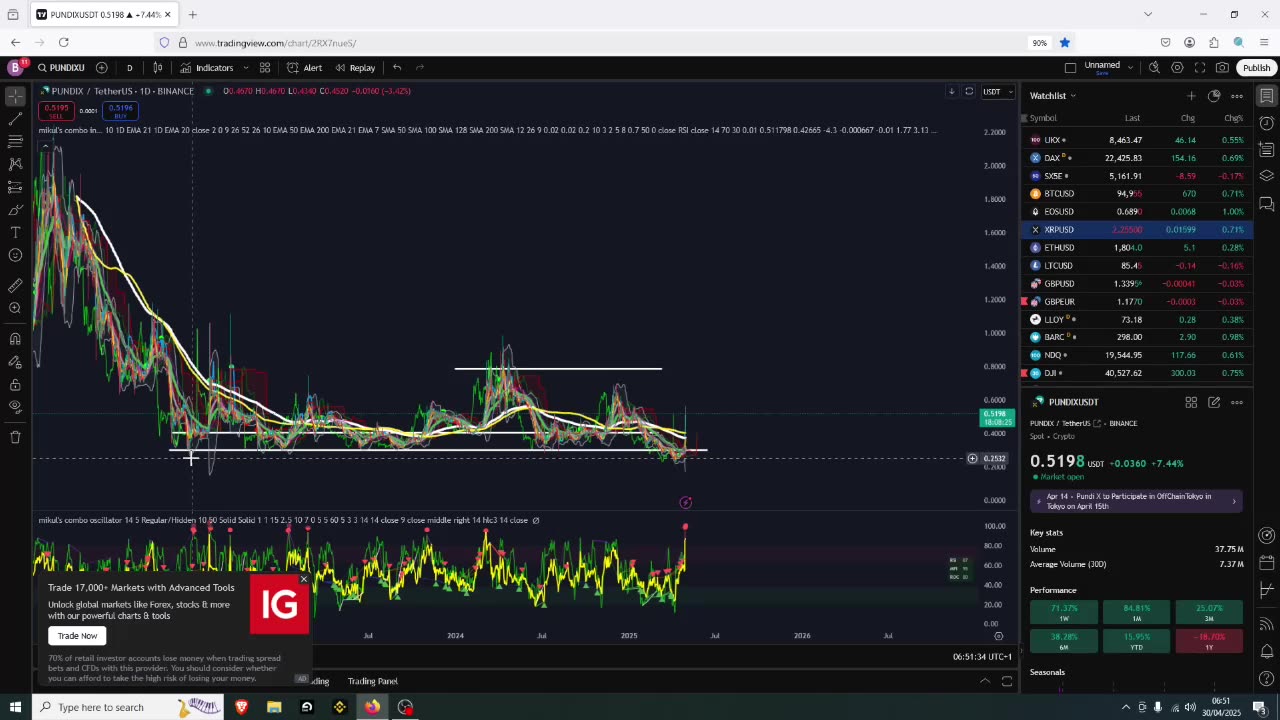This screenshot has width=1280, height=720.
Task: Create a new Alert
Action: click(304, 68)
